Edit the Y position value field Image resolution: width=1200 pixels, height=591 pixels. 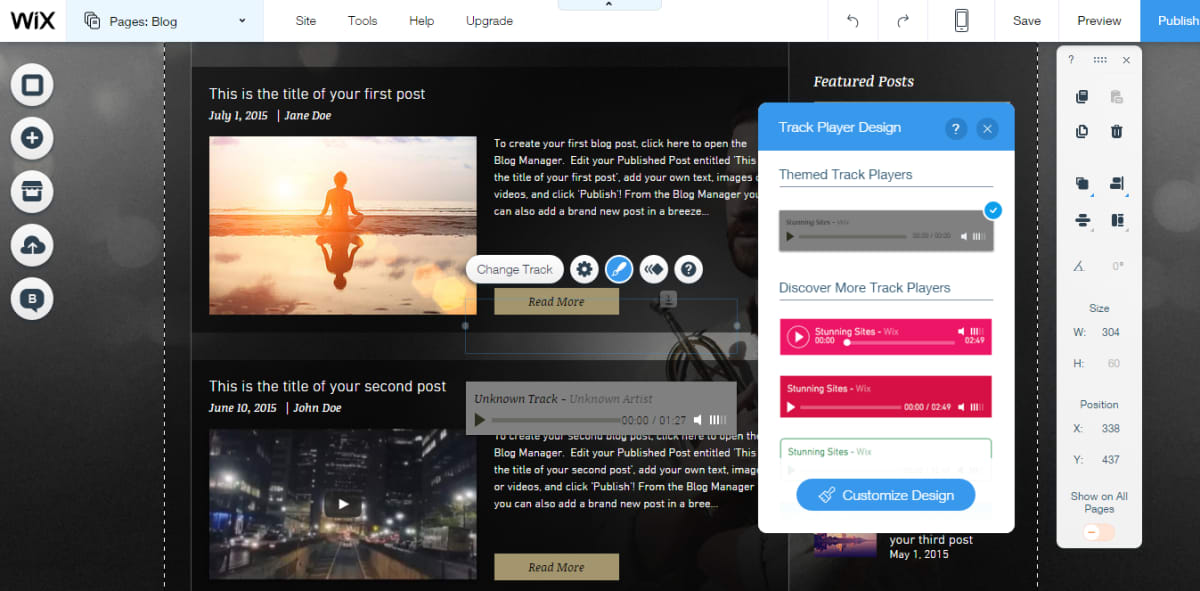[1111, 460]
